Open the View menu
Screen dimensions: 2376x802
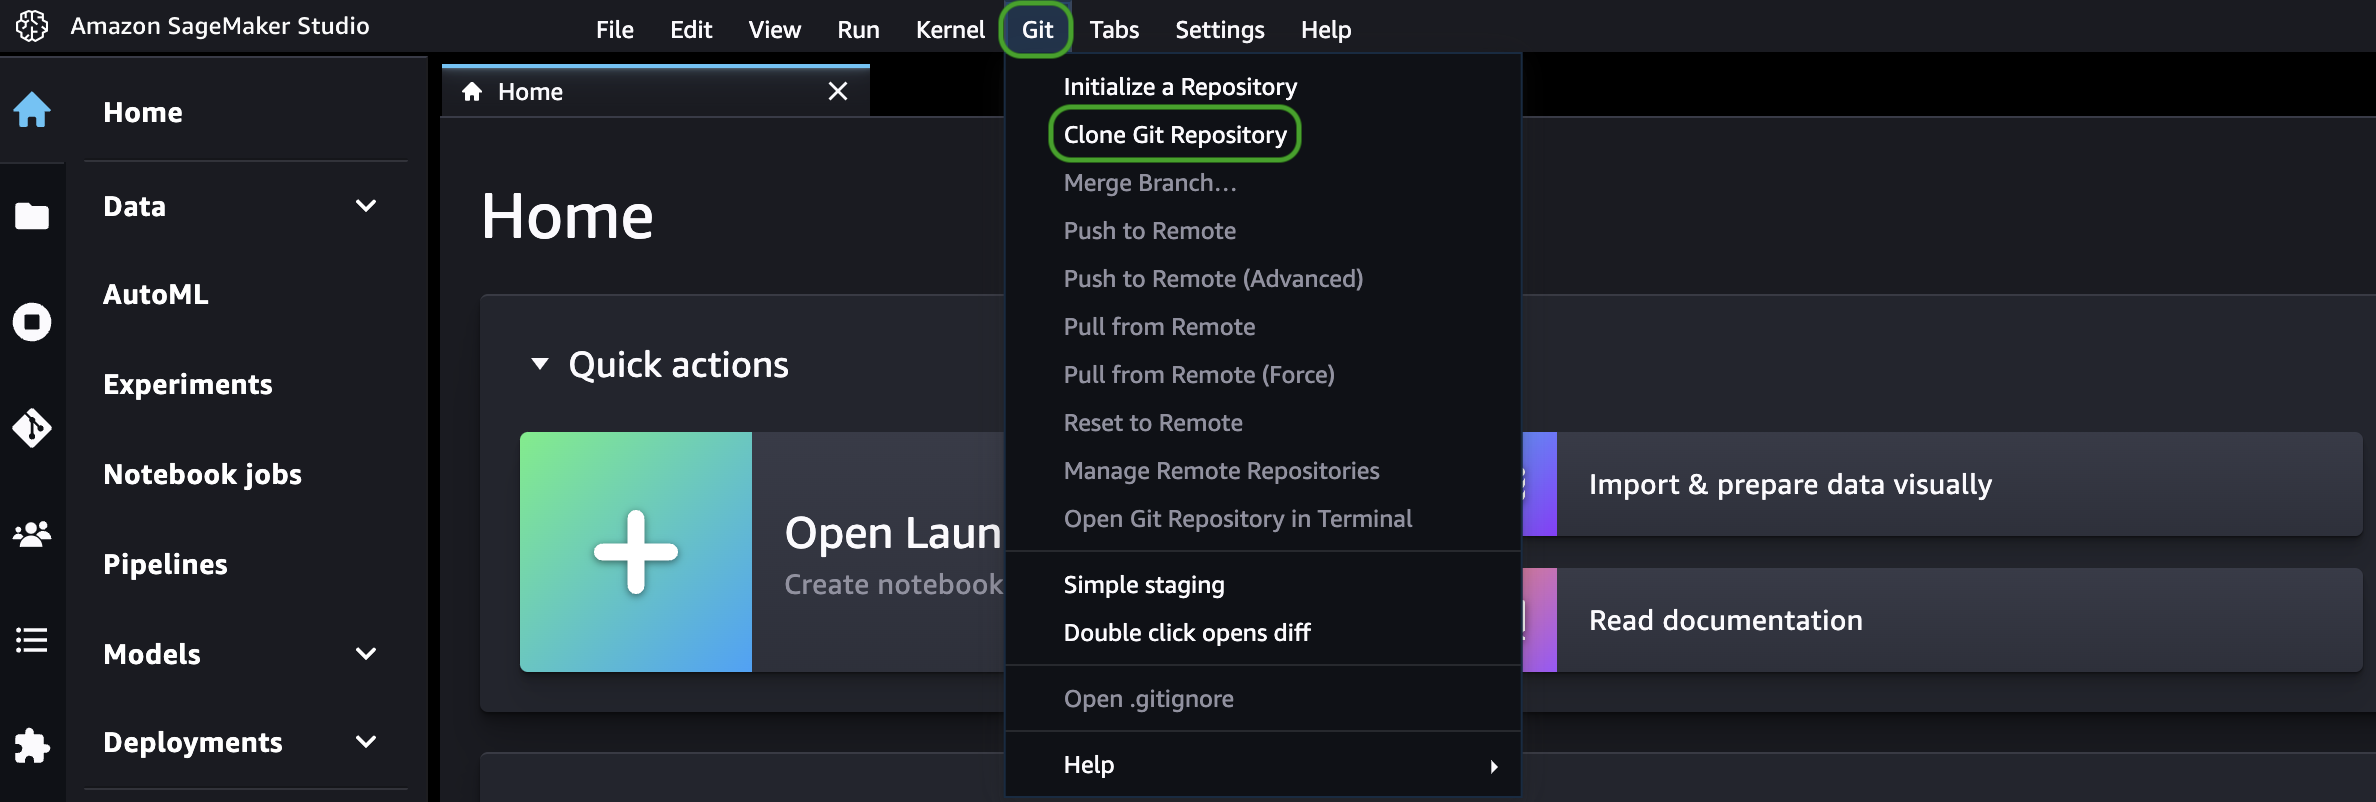775,30
